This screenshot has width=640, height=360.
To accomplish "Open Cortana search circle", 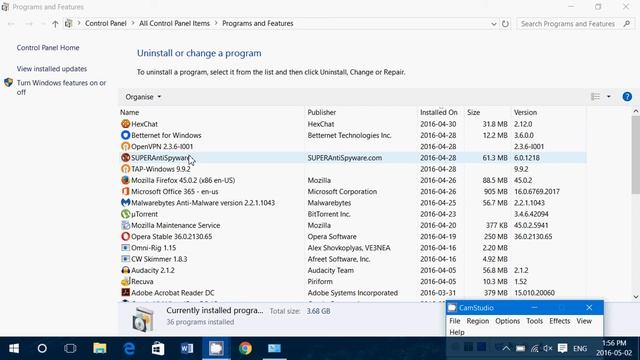I will tap(42, 348).
